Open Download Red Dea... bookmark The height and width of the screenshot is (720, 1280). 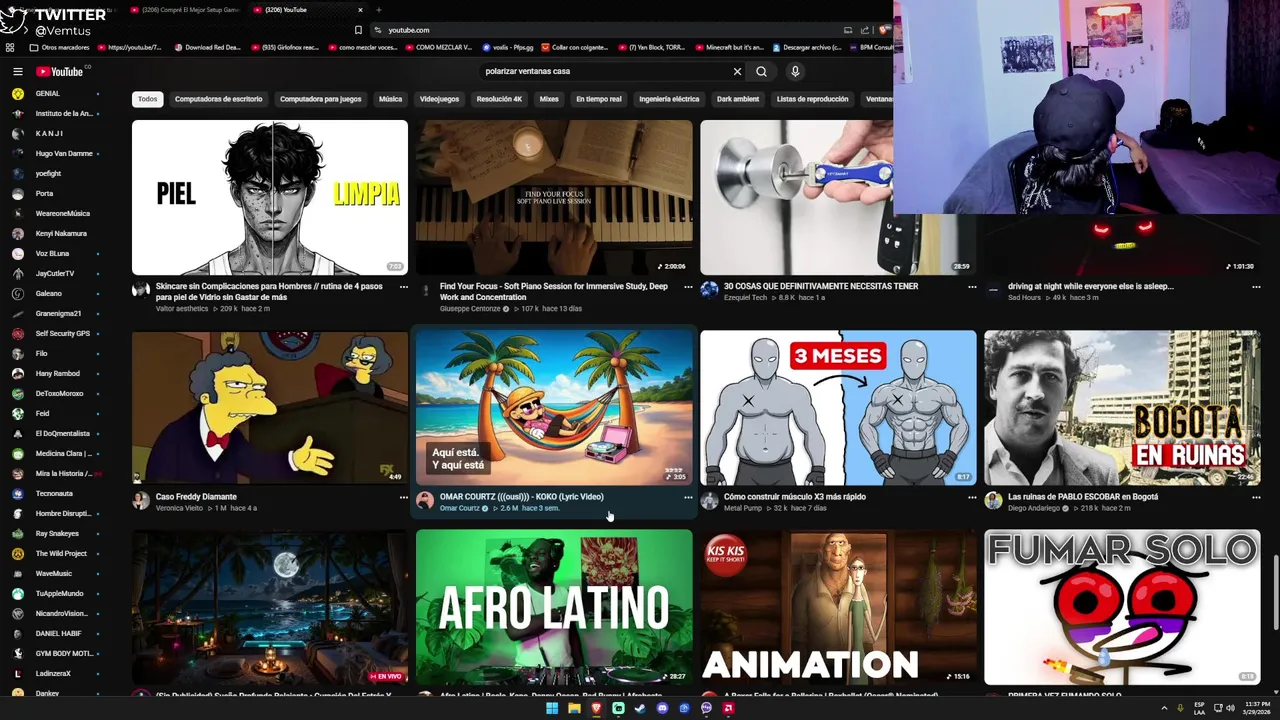(207, 47)
